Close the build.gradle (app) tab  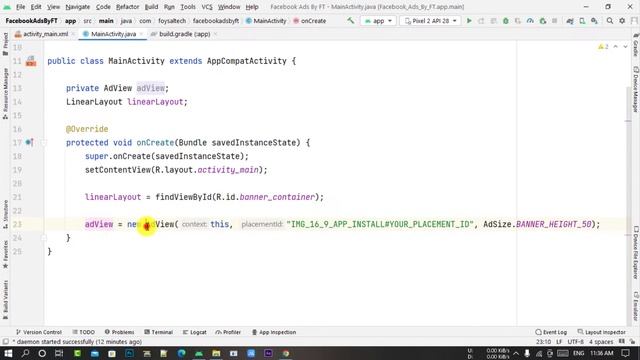tap(216, 34)
